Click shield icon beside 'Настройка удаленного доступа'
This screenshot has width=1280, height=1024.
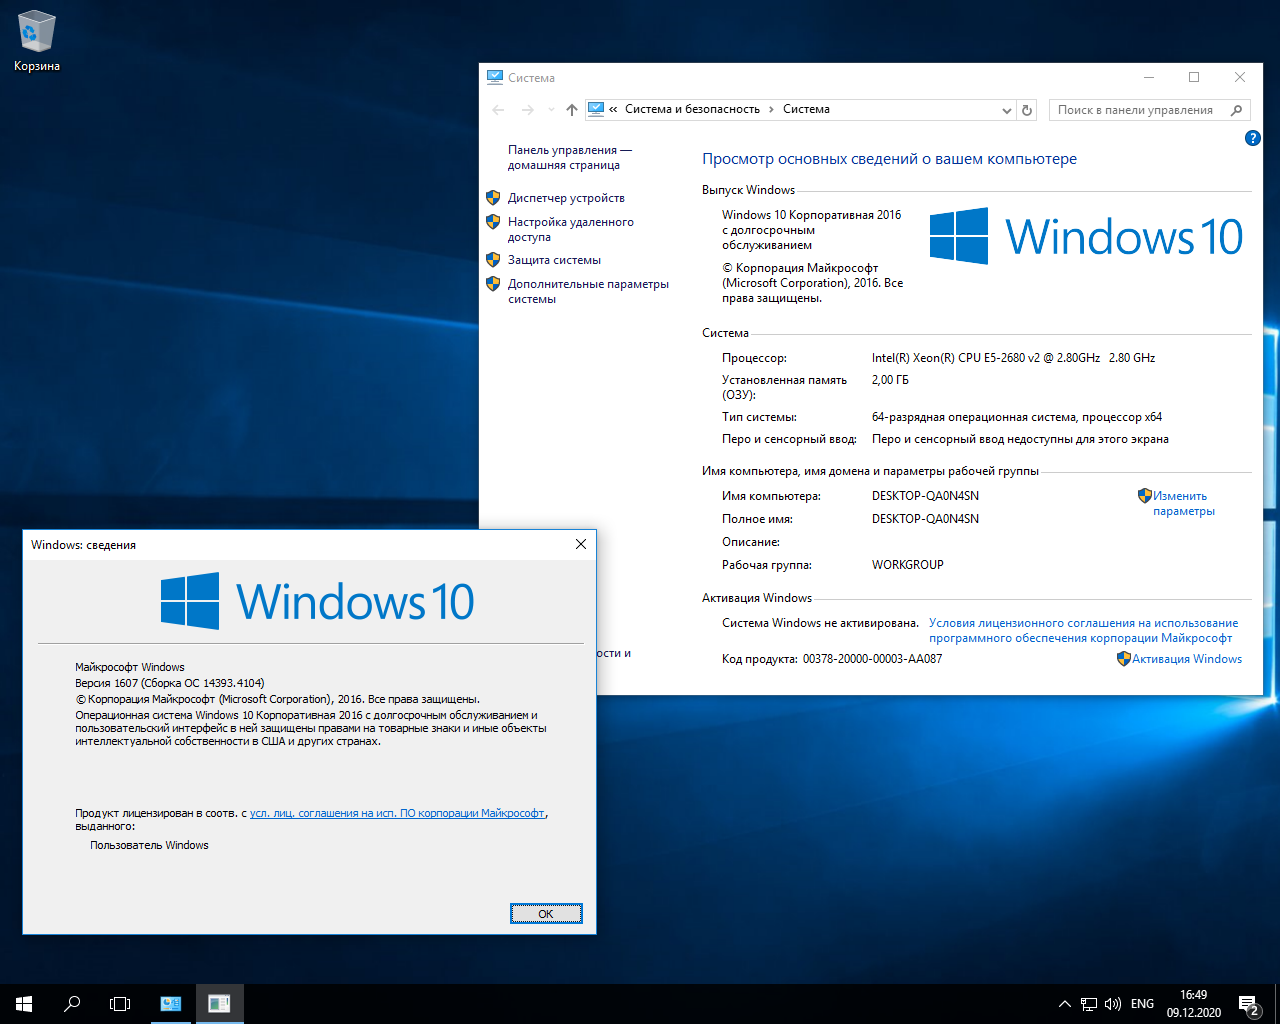pos(493,222)
